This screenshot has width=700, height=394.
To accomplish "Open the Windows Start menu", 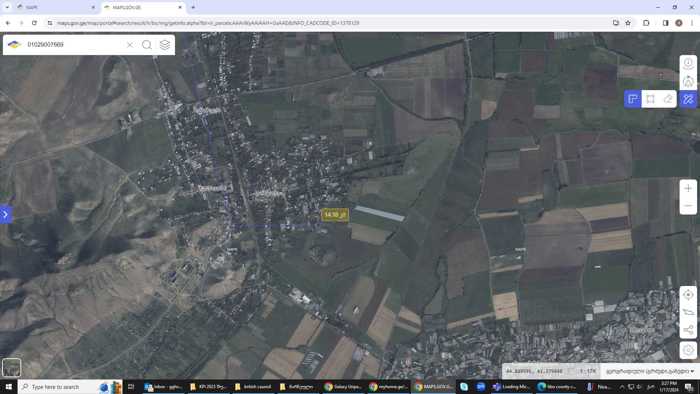I will click(x=8, y=387).
